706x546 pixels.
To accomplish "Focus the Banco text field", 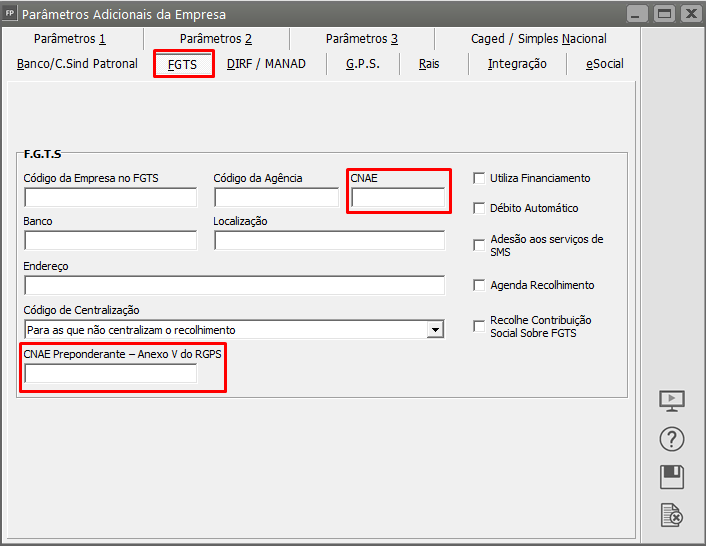I will pyautogui.click(x=111, y=240).
